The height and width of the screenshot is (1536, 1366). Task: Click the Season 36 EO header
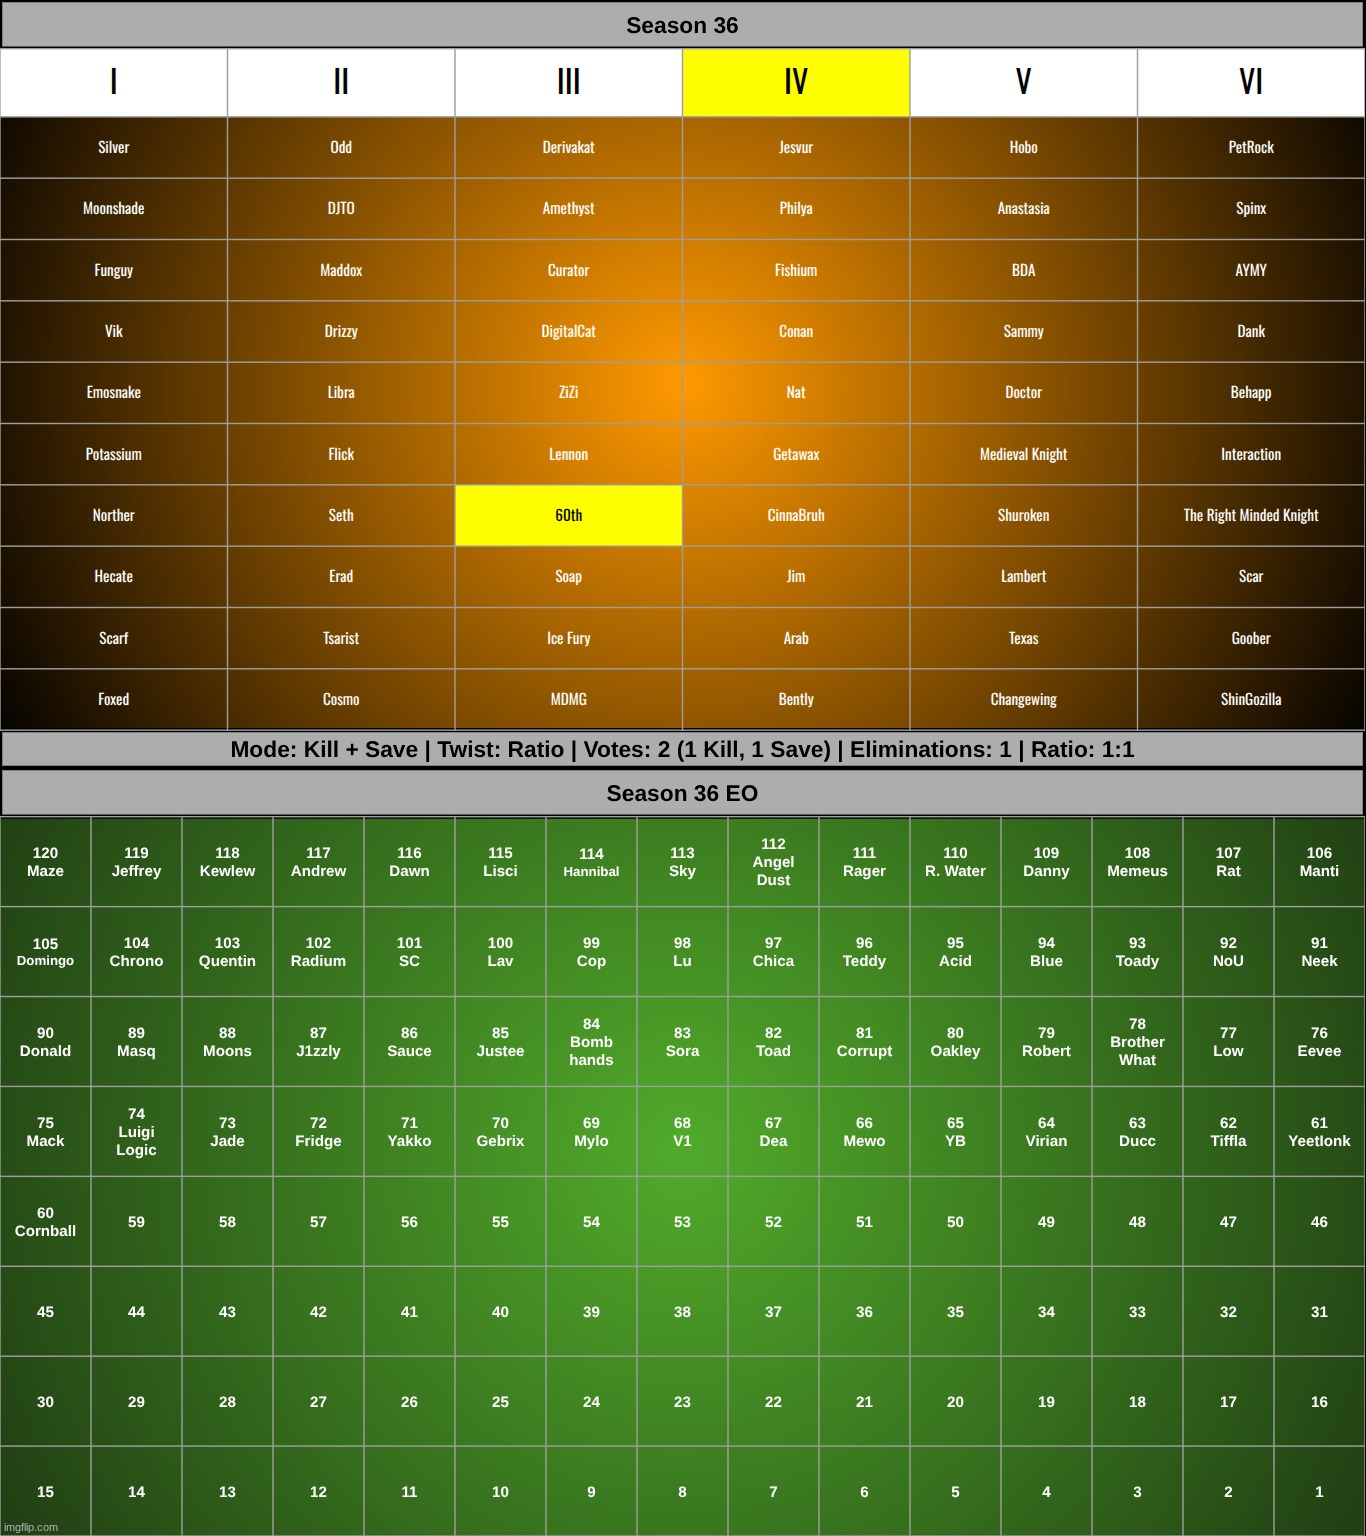pos(682,793)
